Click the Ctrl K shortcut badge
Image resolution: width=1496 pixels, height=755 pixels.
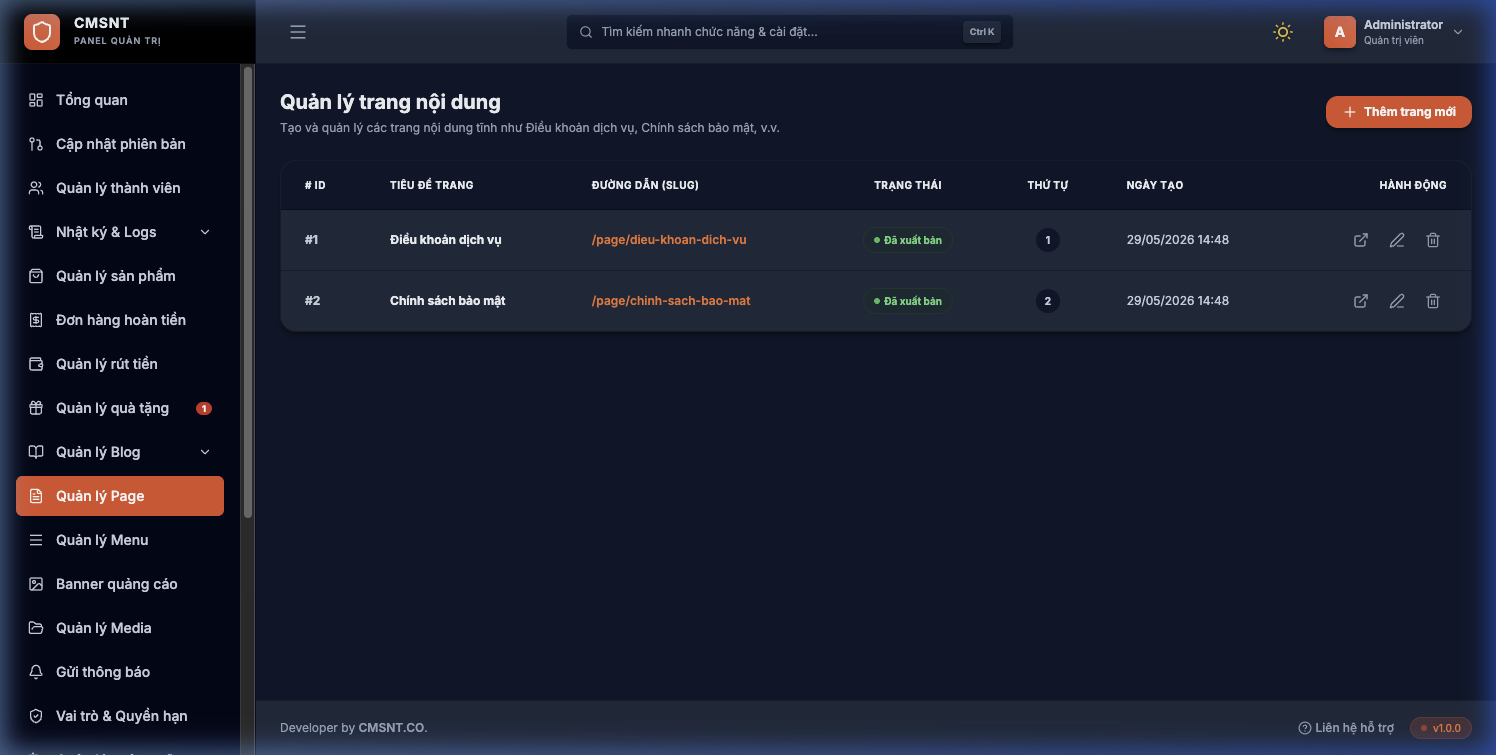(x=982, y=32)
